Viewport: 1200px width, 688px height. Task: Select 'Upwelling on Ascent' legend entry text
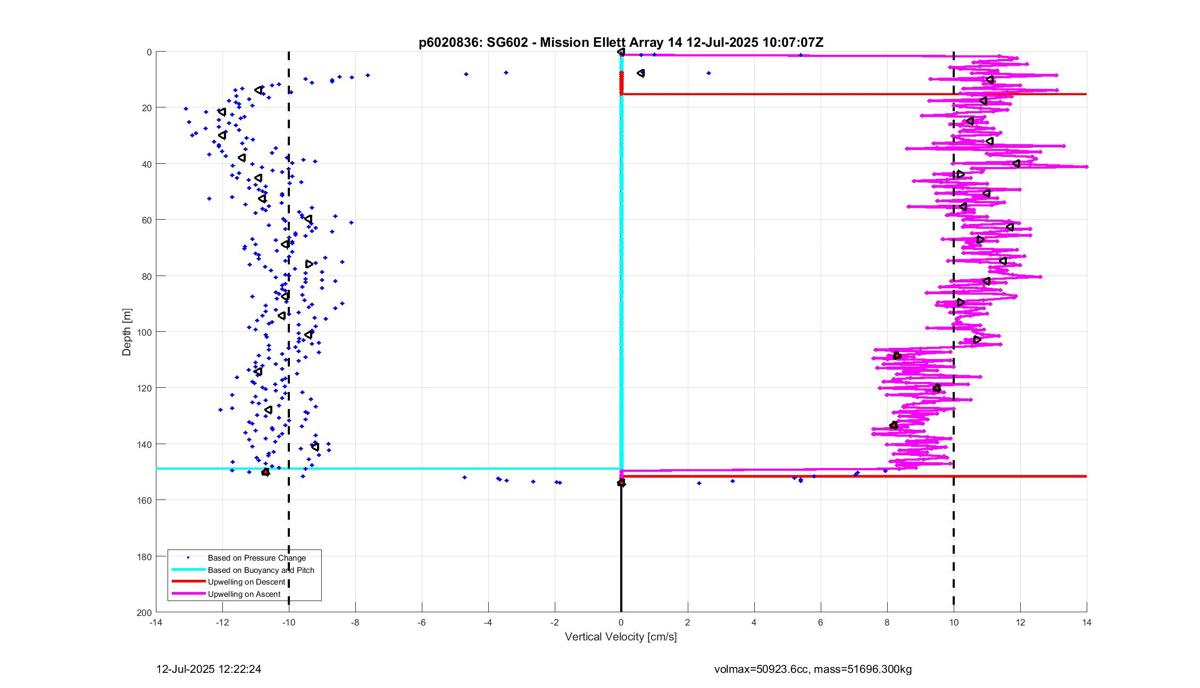tap(245, 594)
